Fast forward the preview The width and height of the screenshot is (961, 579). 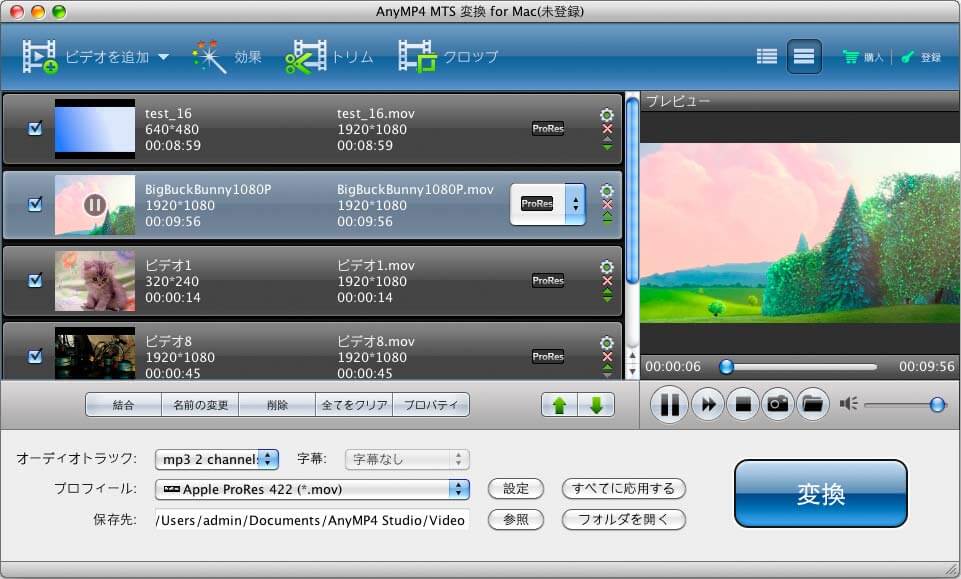(708, 404)
